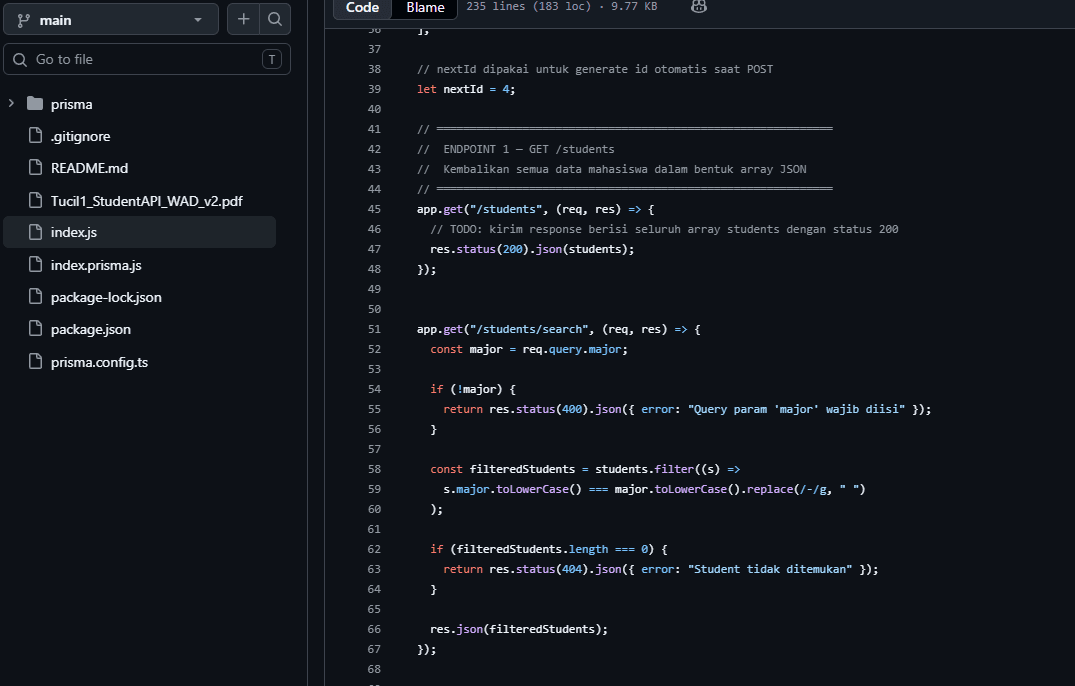The height and width of the screenshot is (686, 1075).
Task: Click line number 66
Action: (374, 629)
